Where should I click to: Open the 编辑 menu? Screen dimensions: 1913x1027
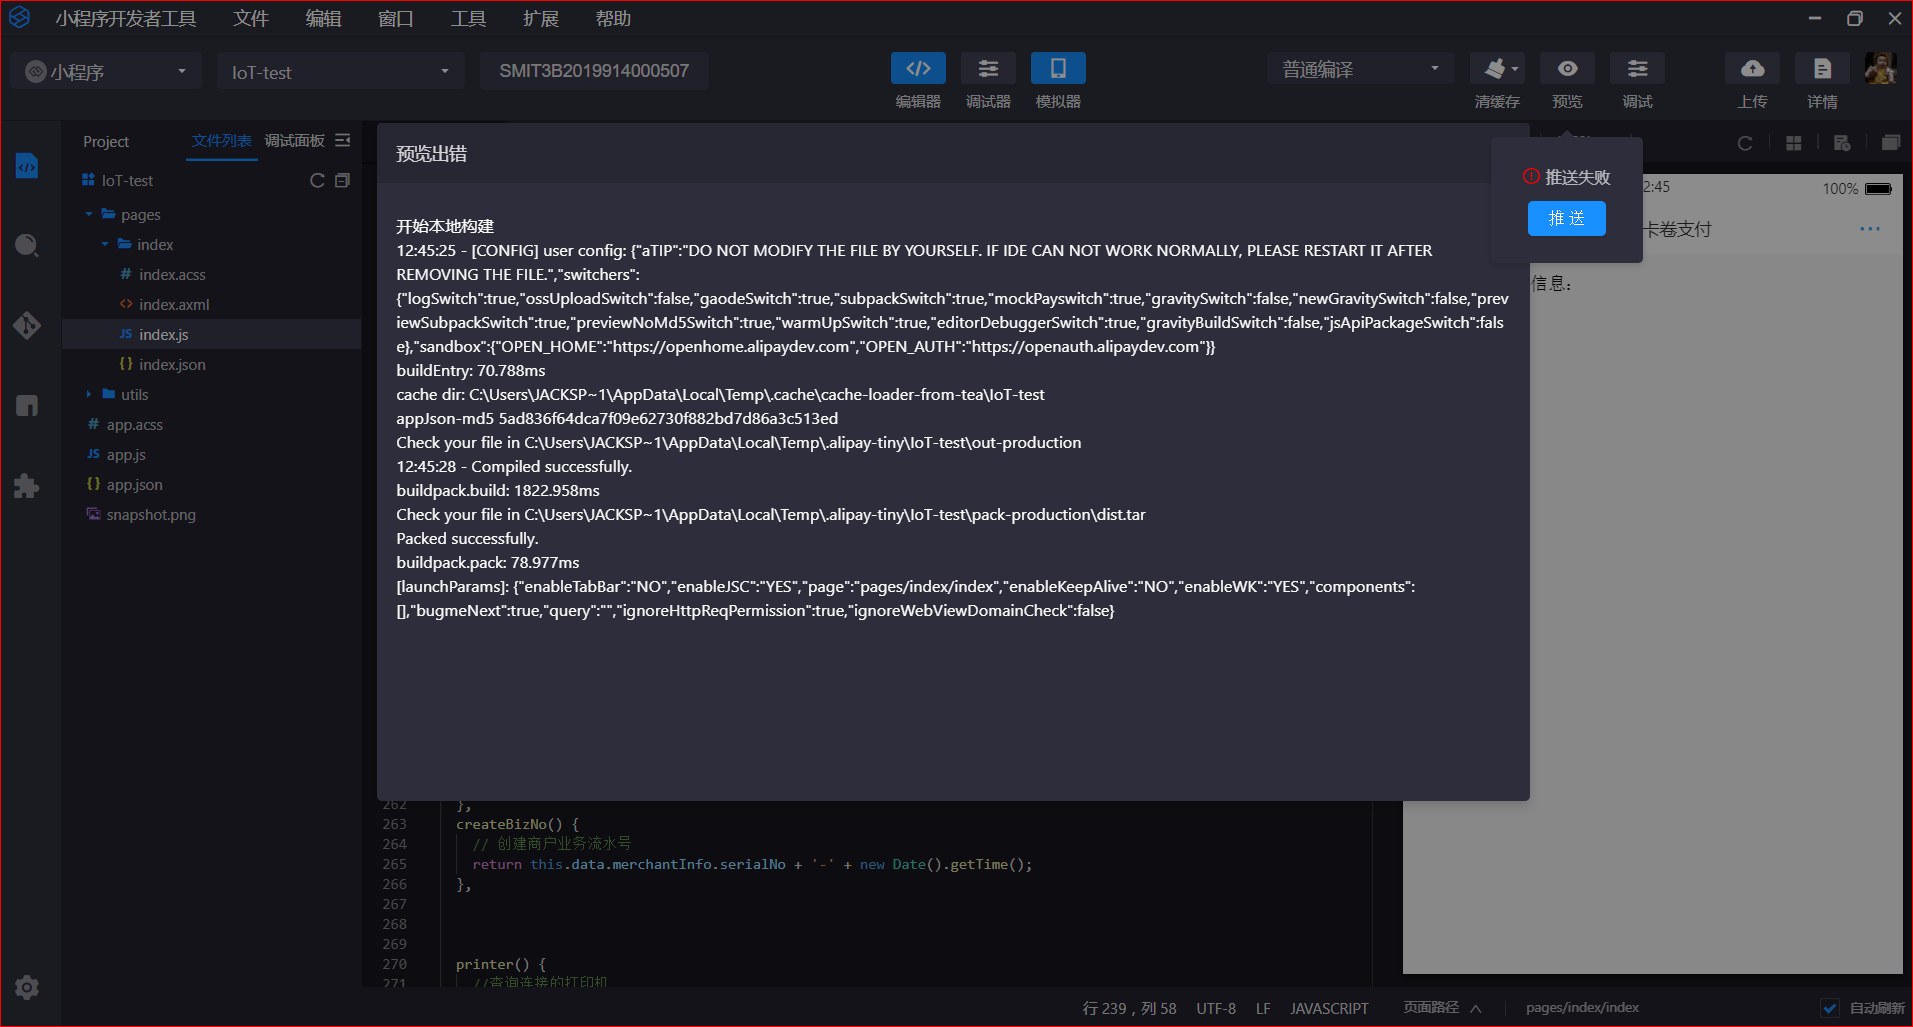coord(323,18)
